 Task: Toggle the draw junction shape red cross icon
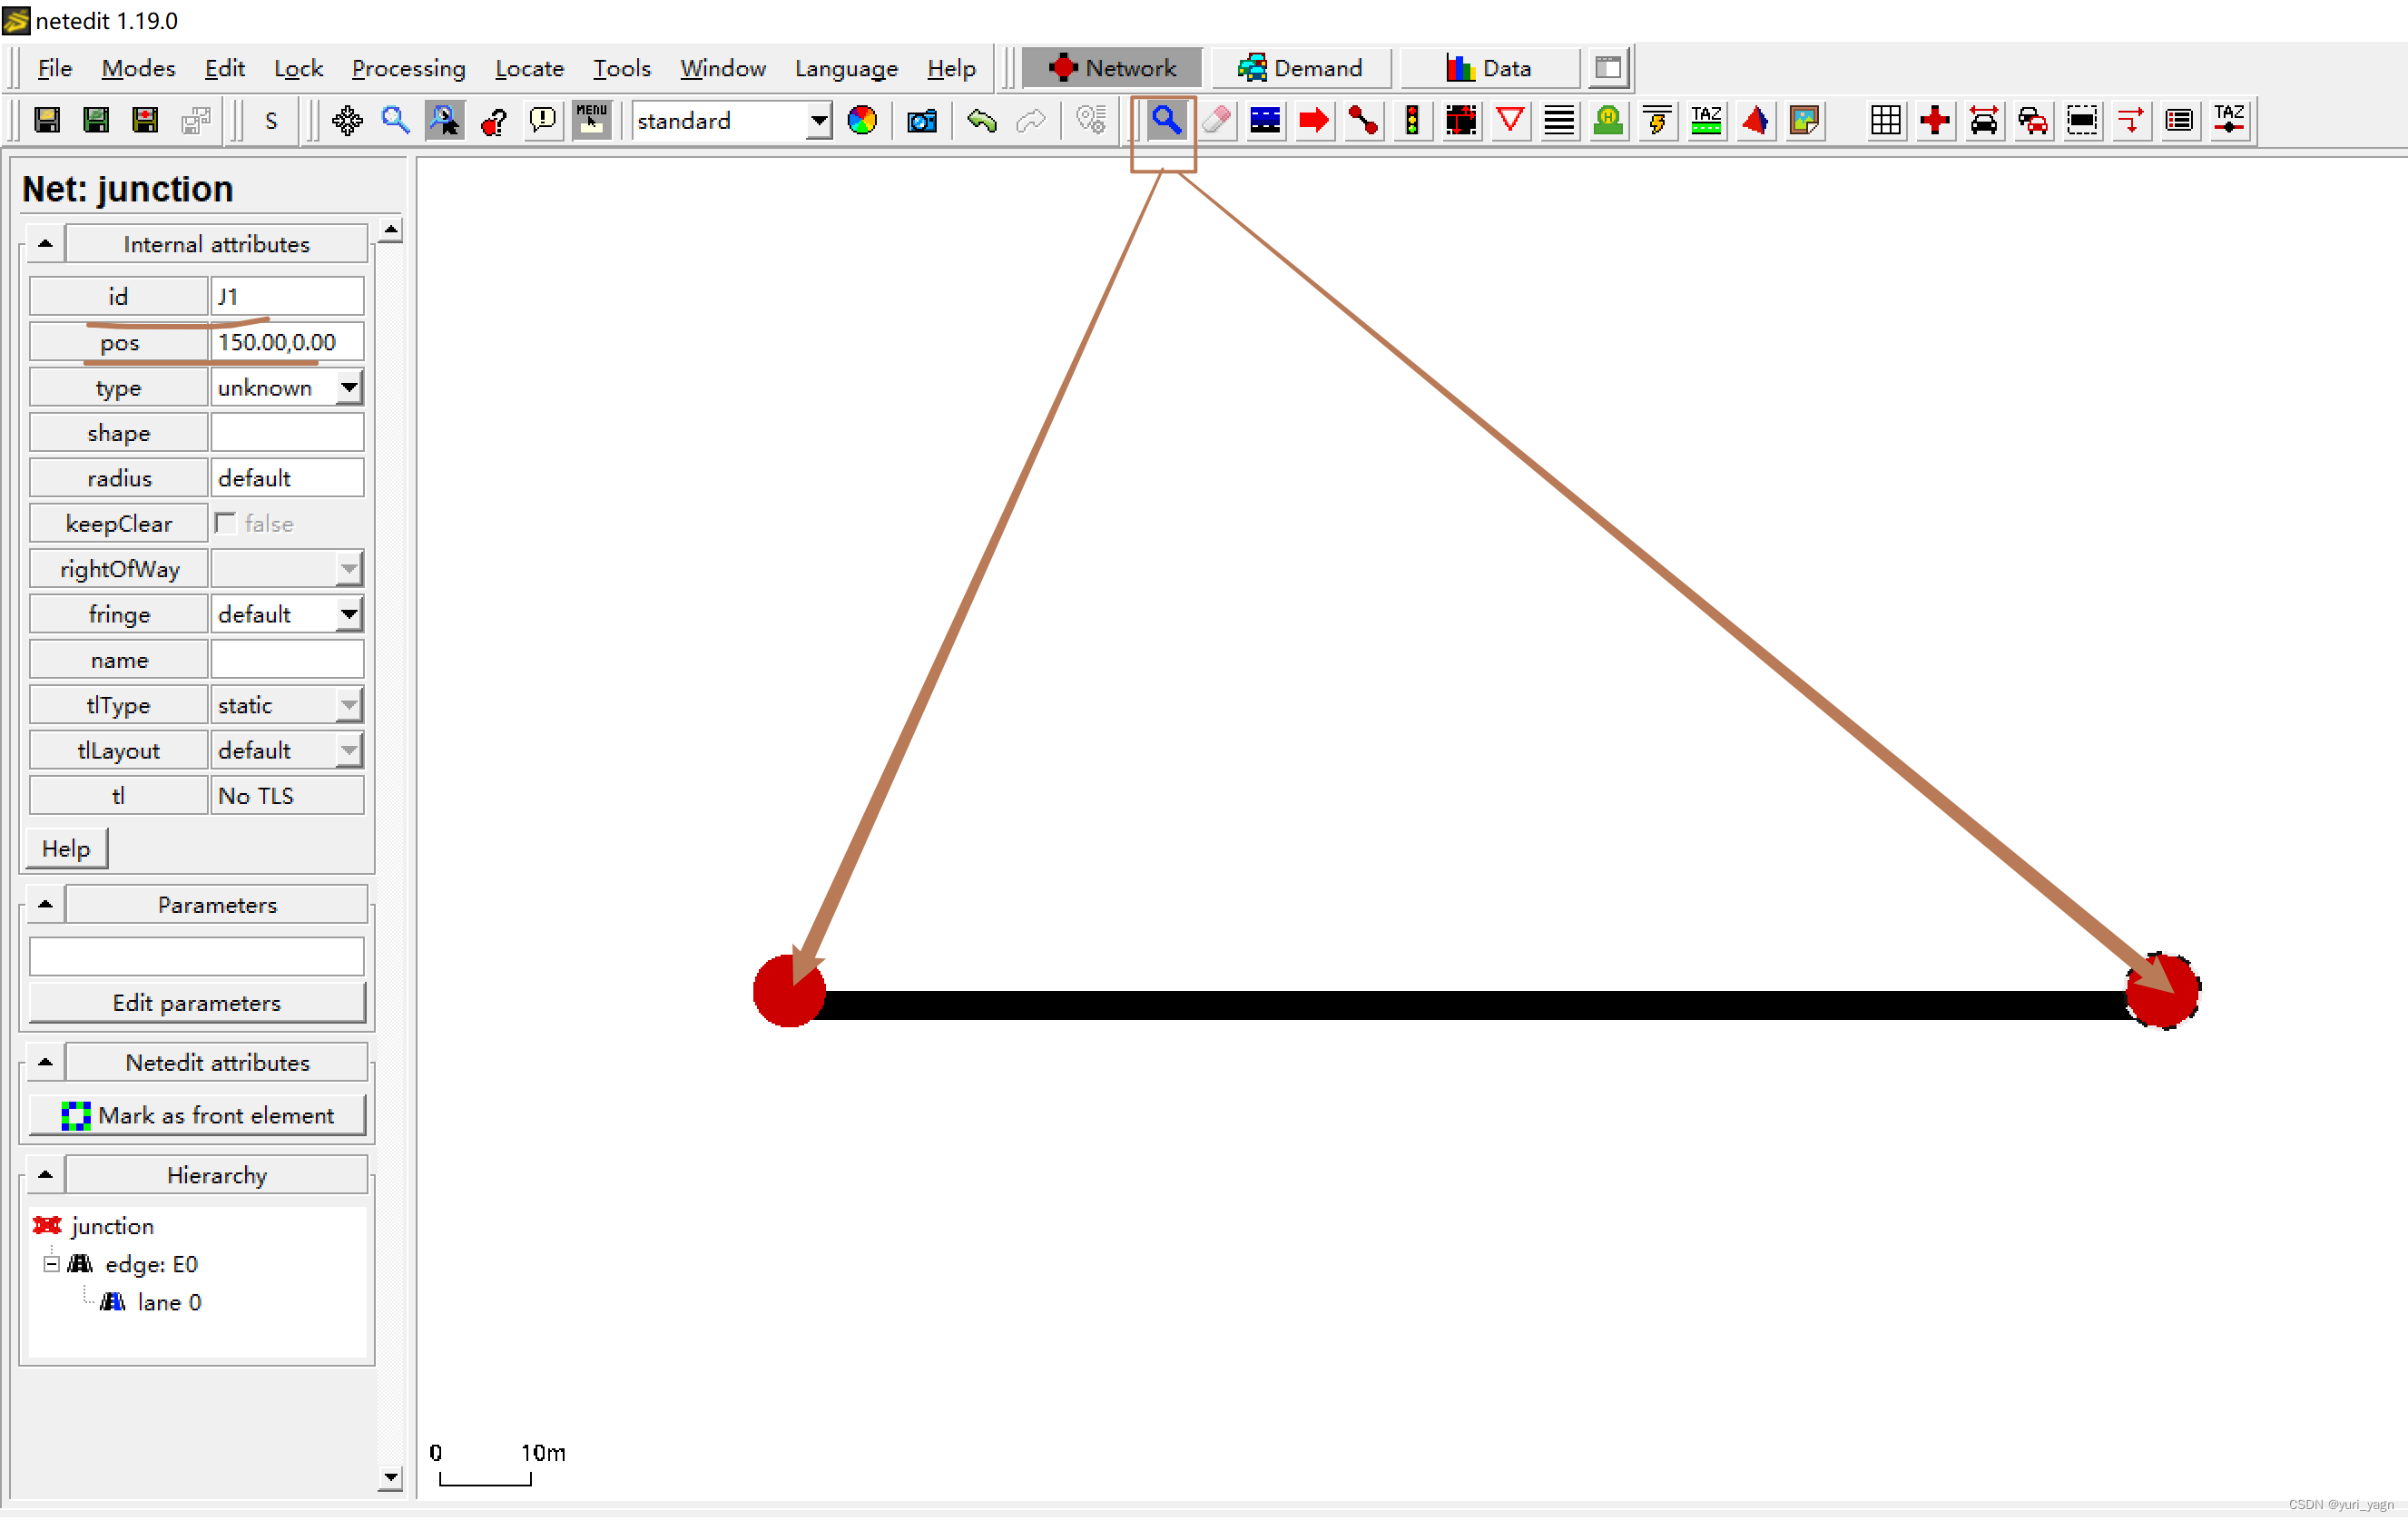[x=1934, y=121]
